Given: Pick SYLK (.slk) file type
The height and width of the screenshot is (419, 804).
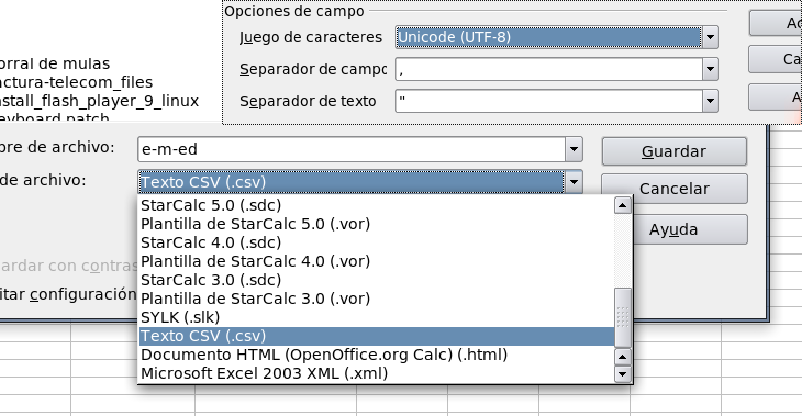Looking at the screenshot, I should pos(182,317).
